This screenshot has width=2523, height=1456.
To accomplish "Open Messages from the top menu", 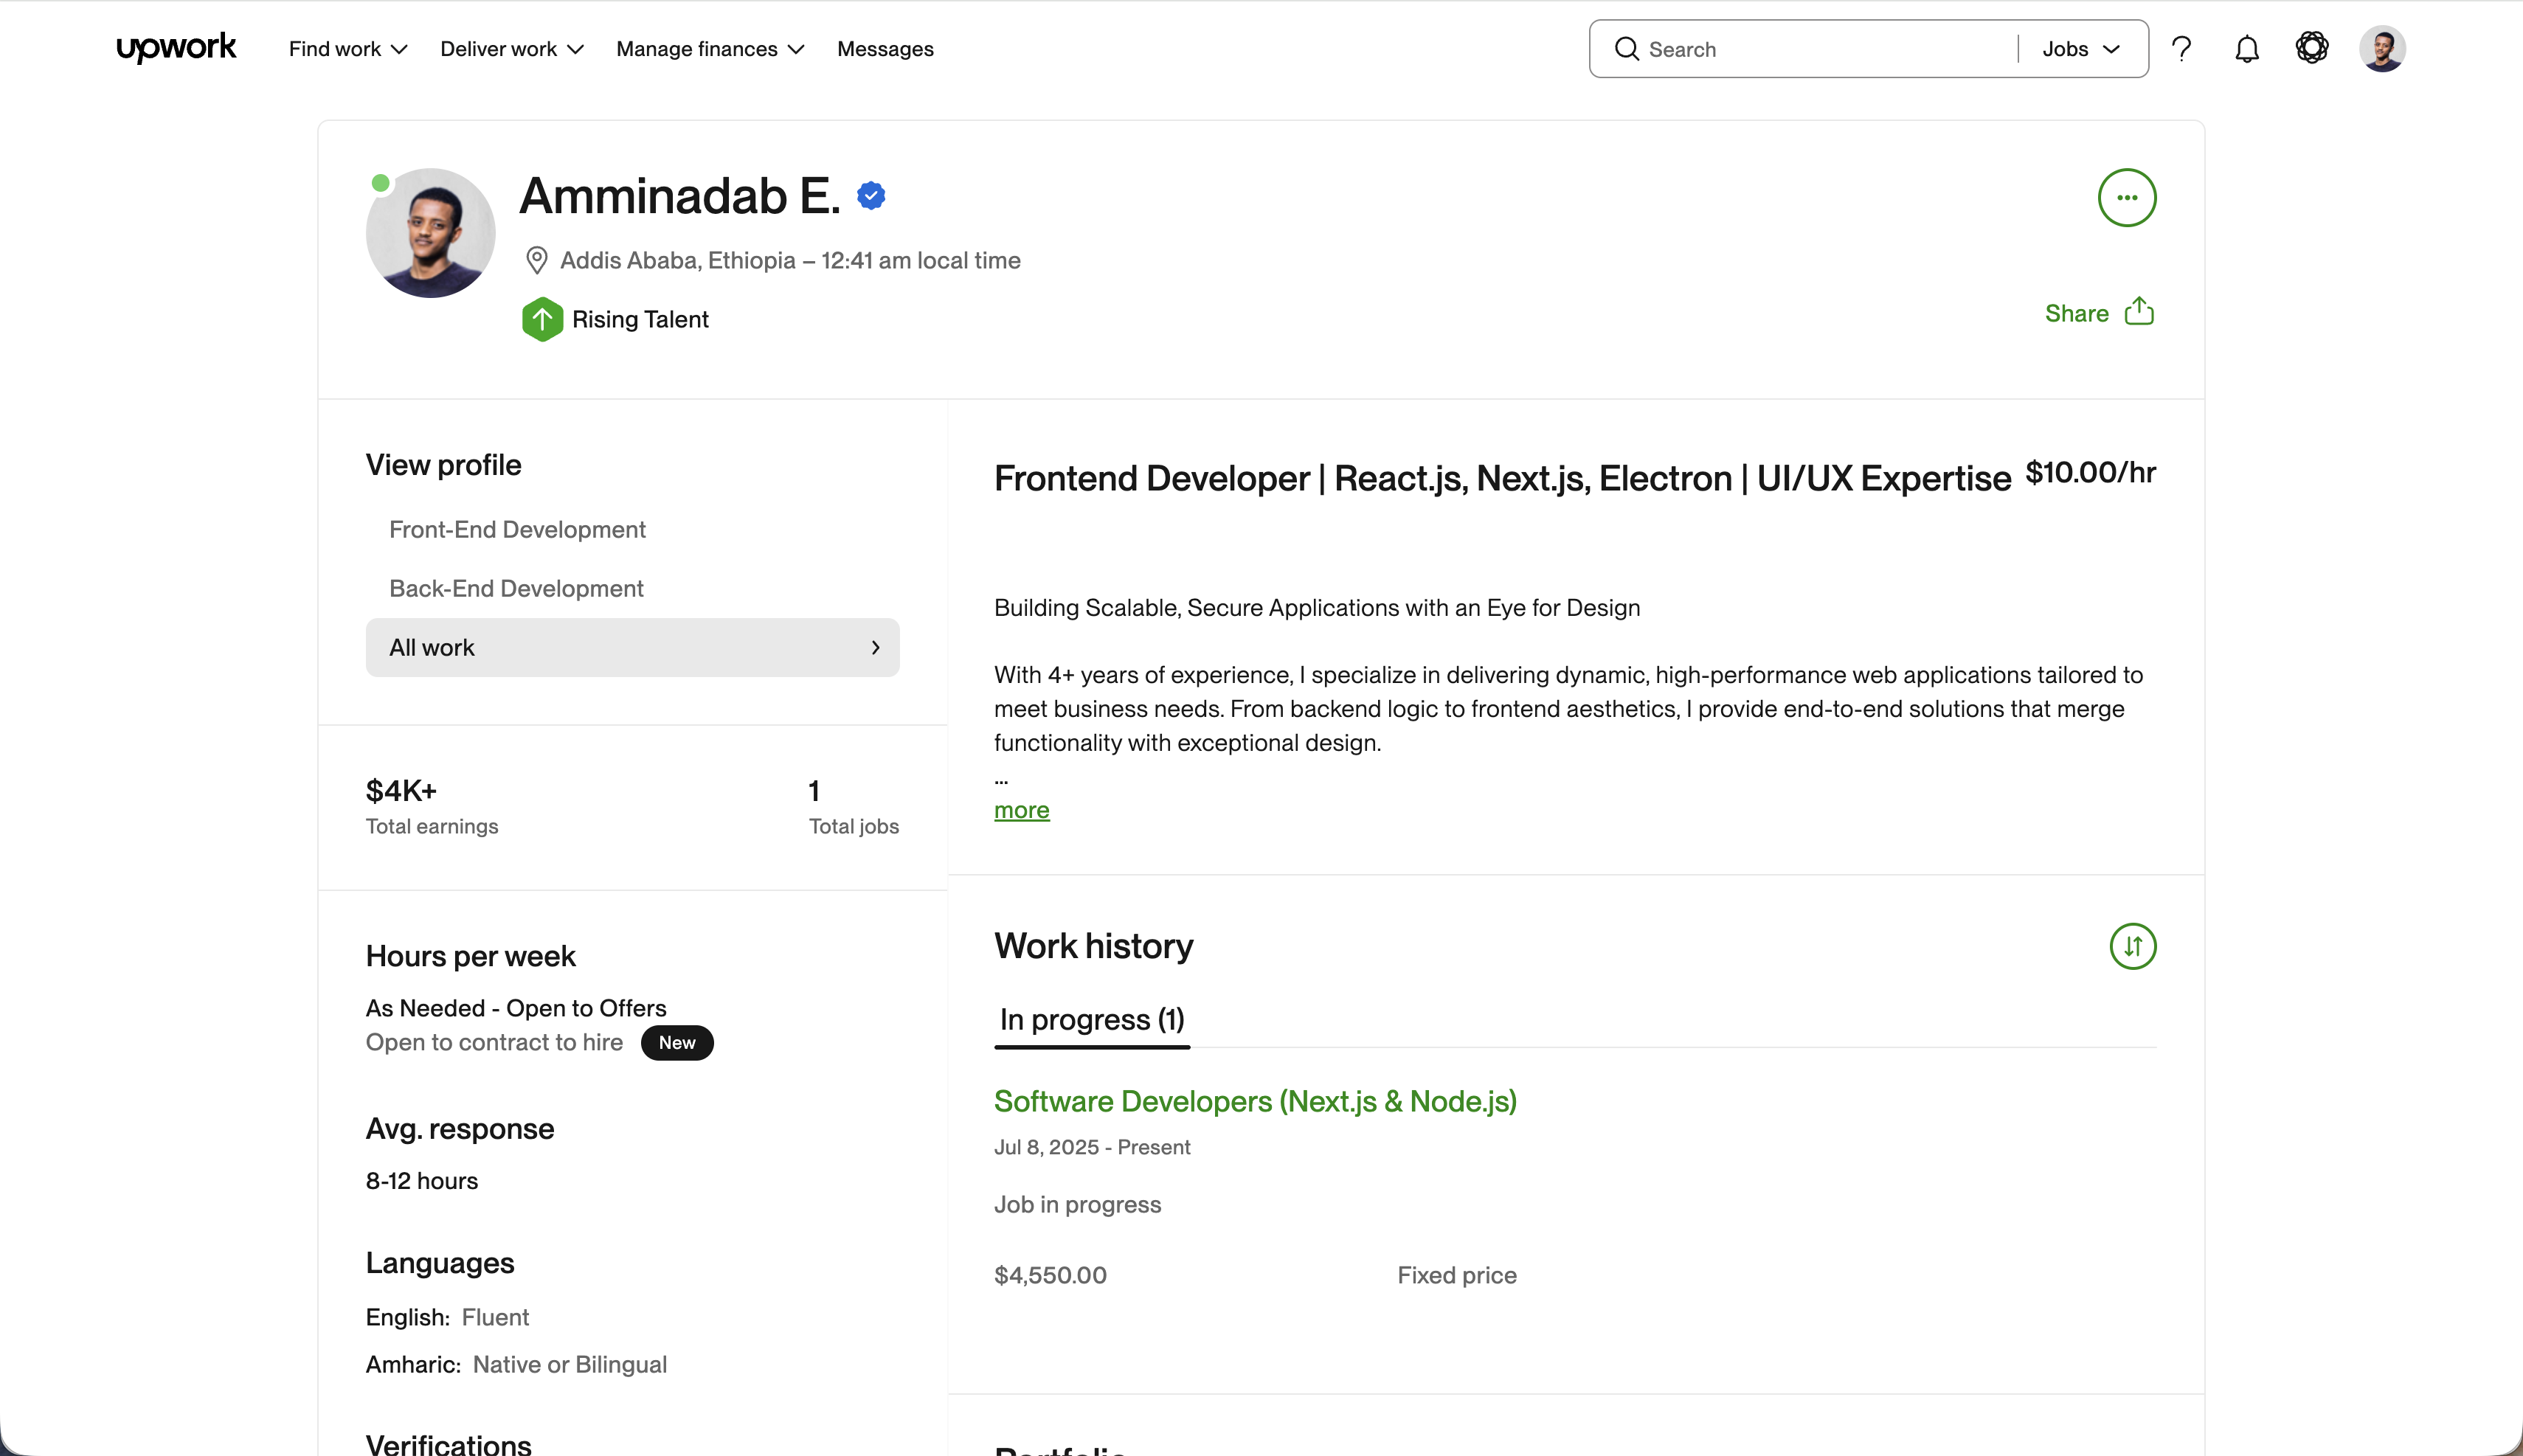I will click(884, 48).
